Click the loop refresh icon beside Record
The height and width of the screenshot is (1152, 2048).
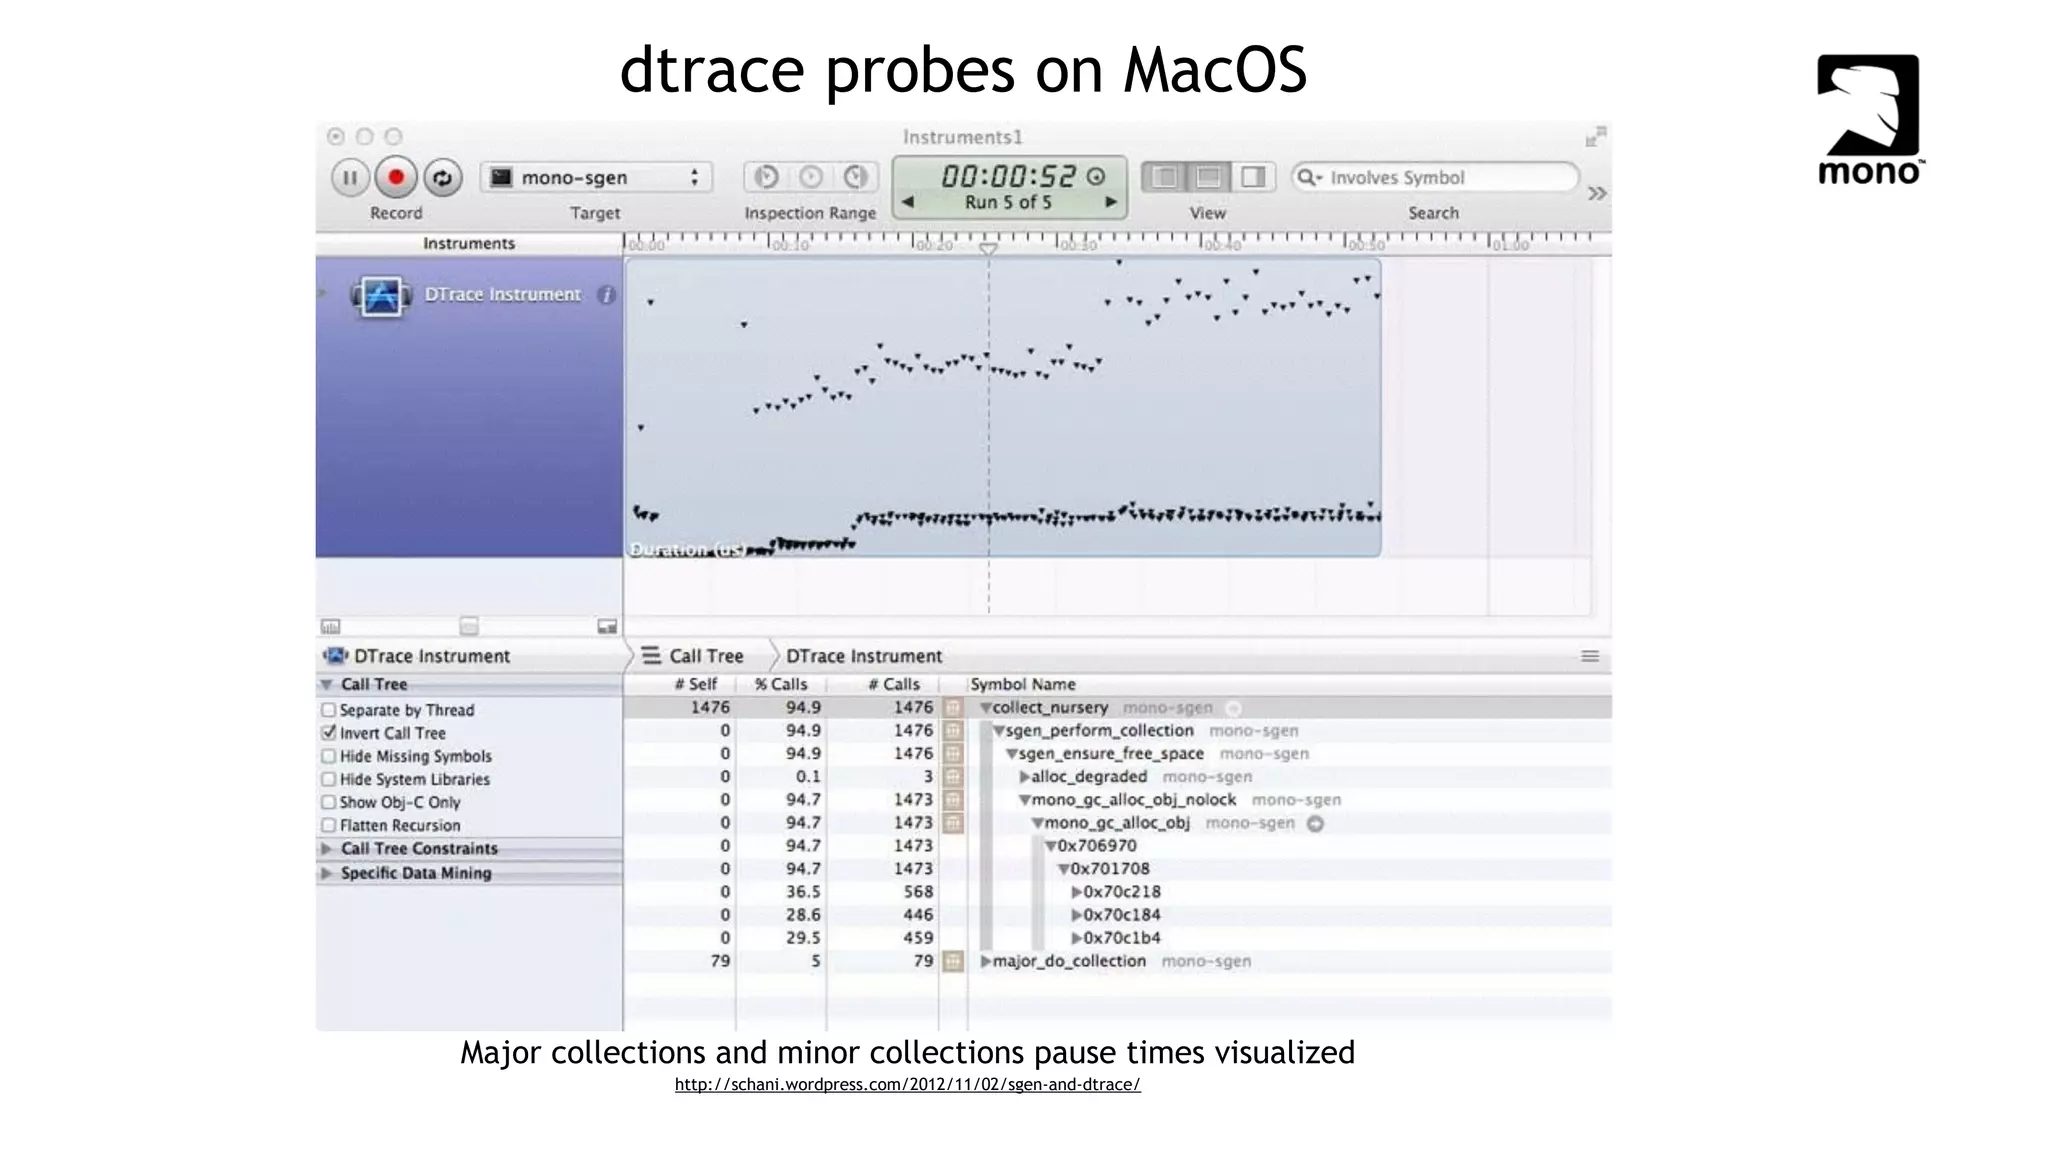pyautogui.click(x=442, y=178)
